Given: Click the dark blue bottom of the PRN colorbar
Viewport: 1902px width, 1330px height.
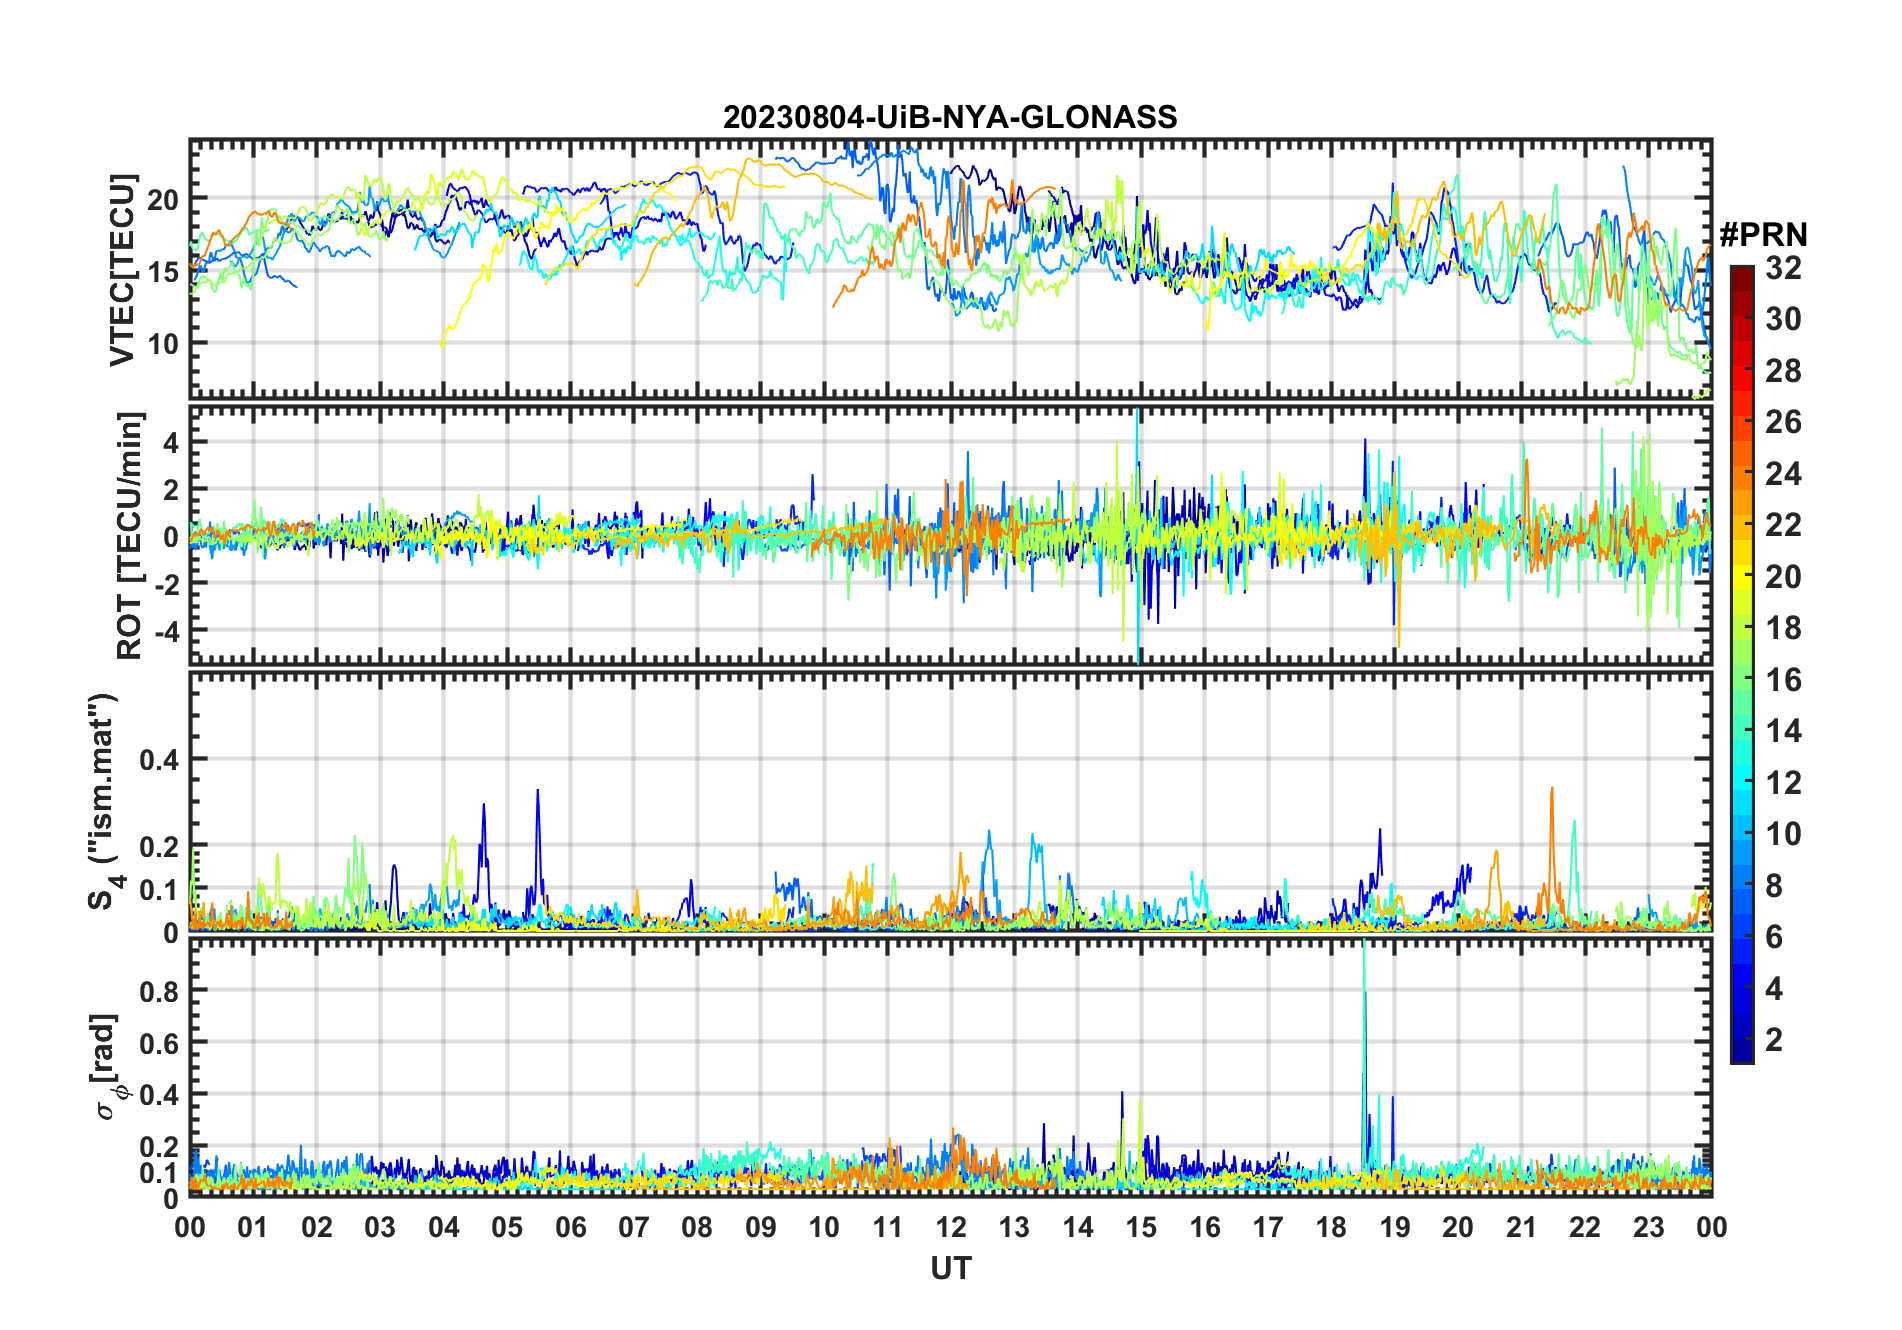Looking at the screenshot, I should pyautogui.click(x=1741, y=1054).
